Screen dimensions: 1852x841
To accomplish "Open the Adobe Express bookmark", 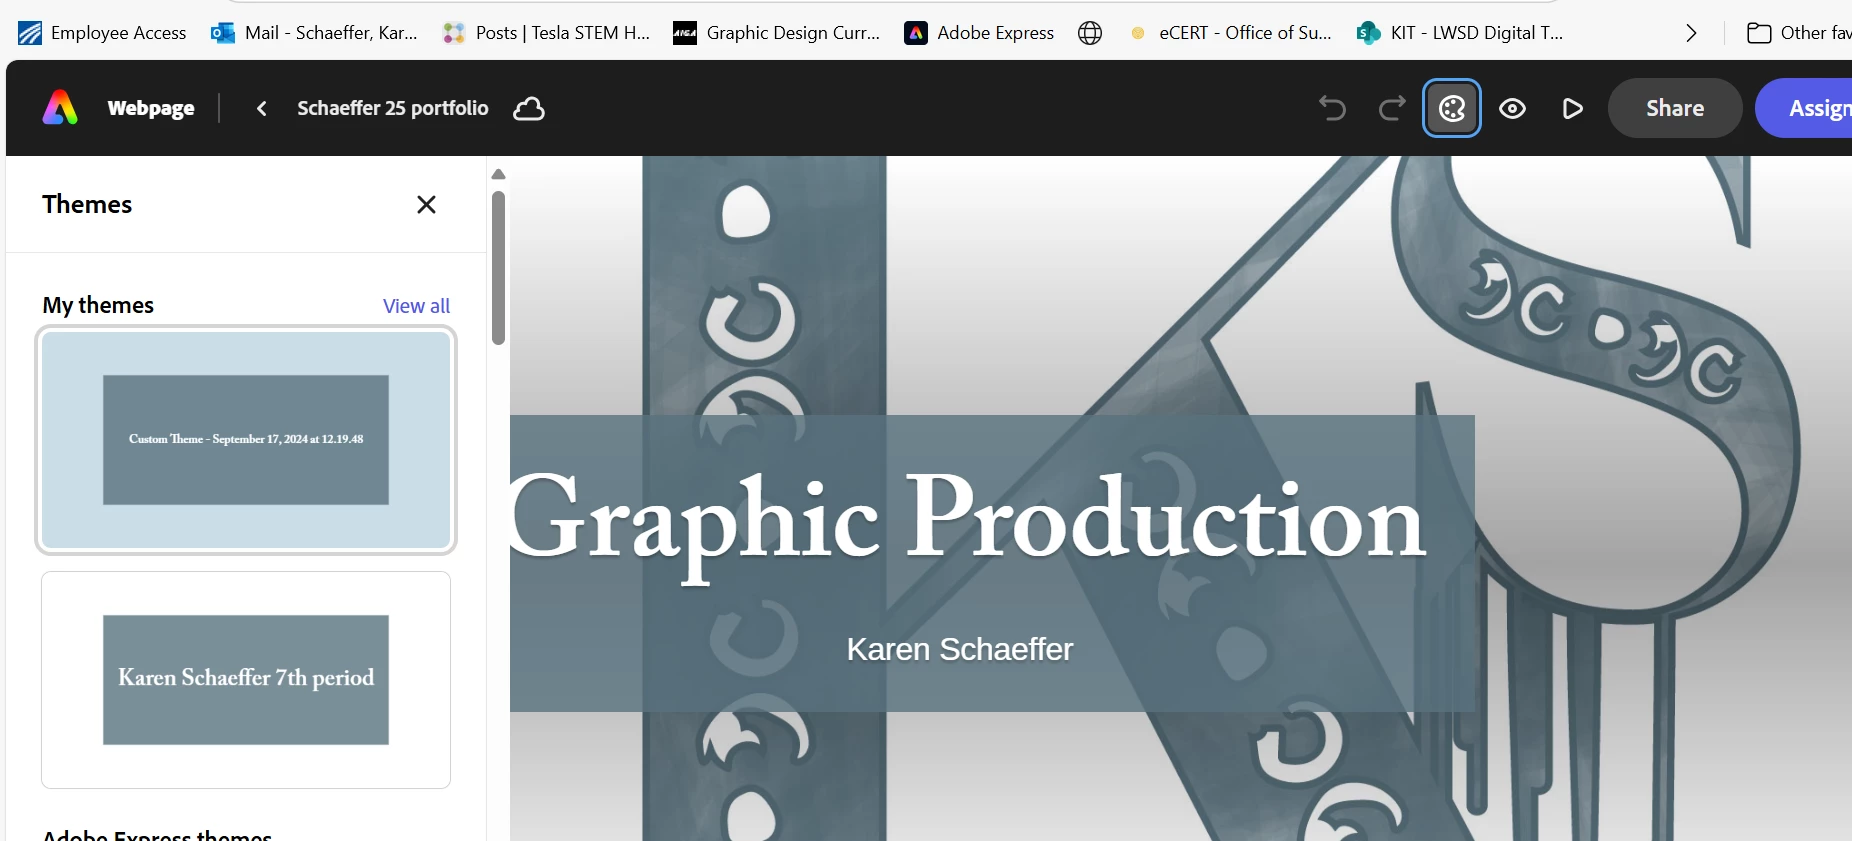I will [x=979, y=33].
